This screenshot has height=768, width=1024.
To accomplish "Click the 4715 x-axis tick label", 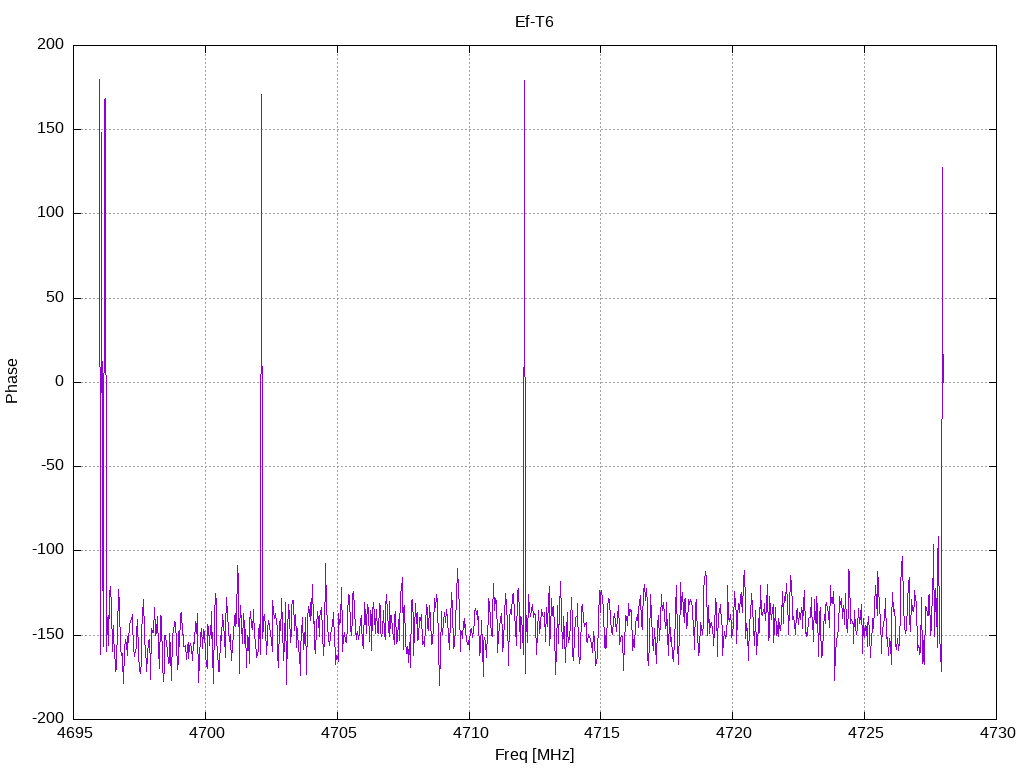I will (x=600, y=733).
